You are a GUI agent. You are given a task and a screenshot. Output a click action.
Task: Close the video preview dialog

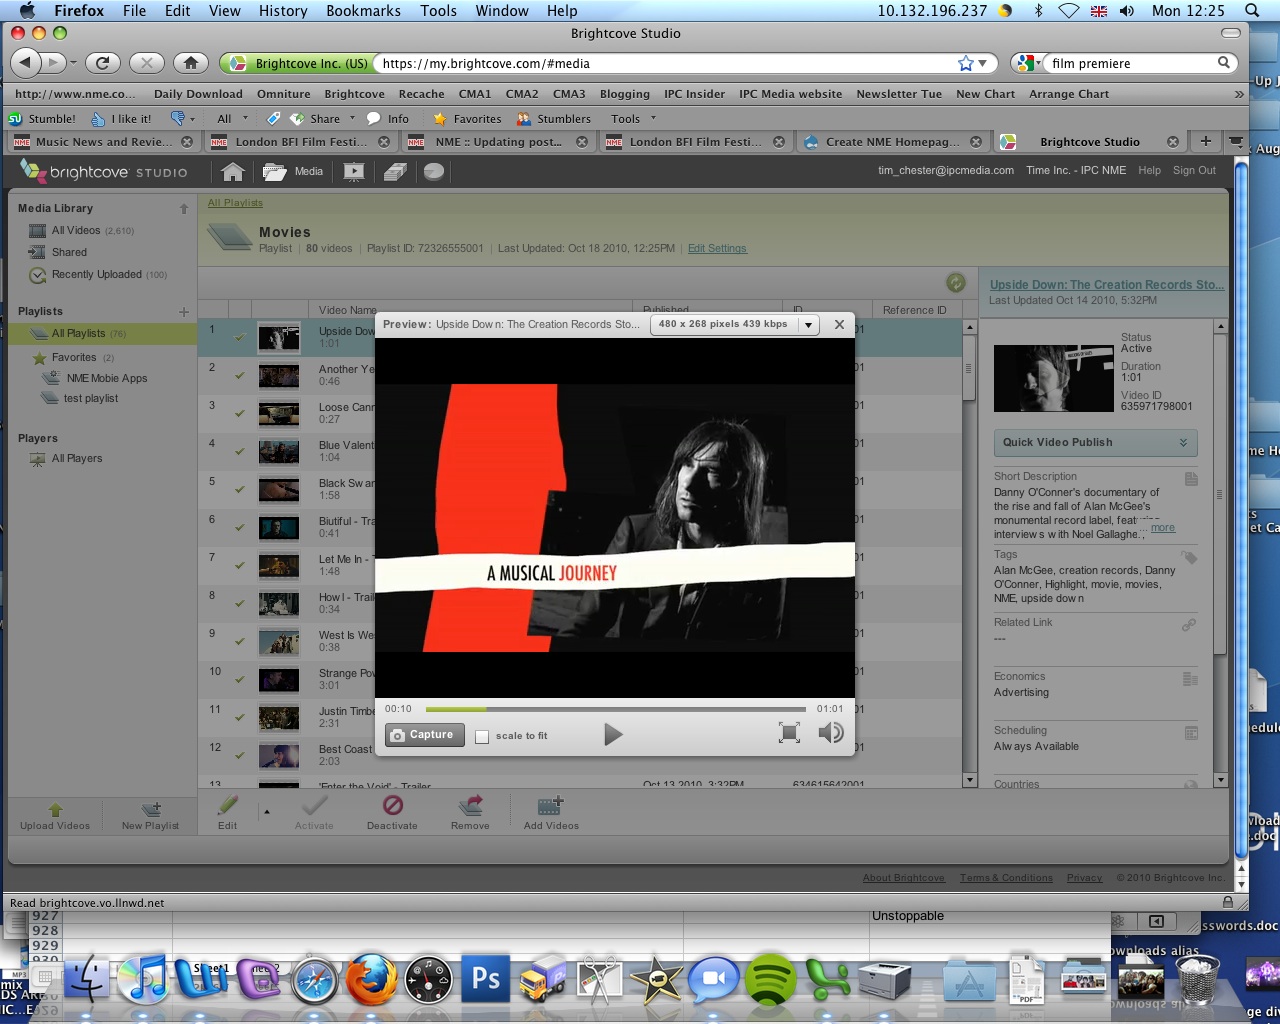[839, 324]
